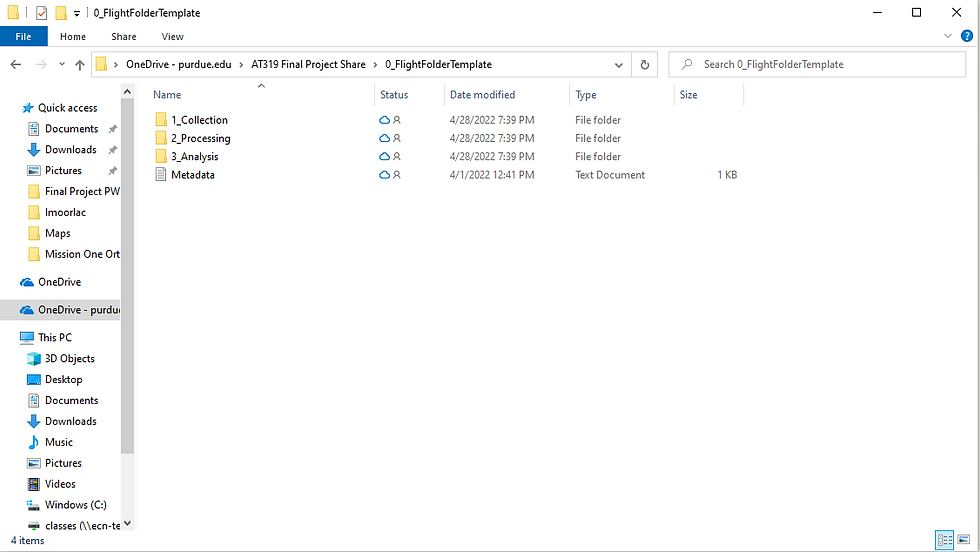Click chevron after OneDrive - purdue.edu breadcrumb
This screenshot has height=552, width=980.
pyautogui.click(x=241, y=64)
